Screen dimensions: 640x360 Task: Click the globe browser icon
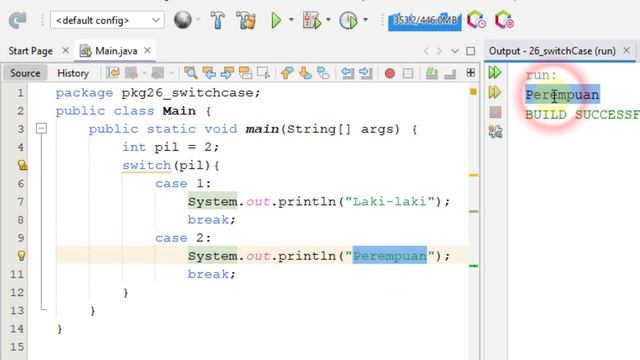tap(182, 20)
